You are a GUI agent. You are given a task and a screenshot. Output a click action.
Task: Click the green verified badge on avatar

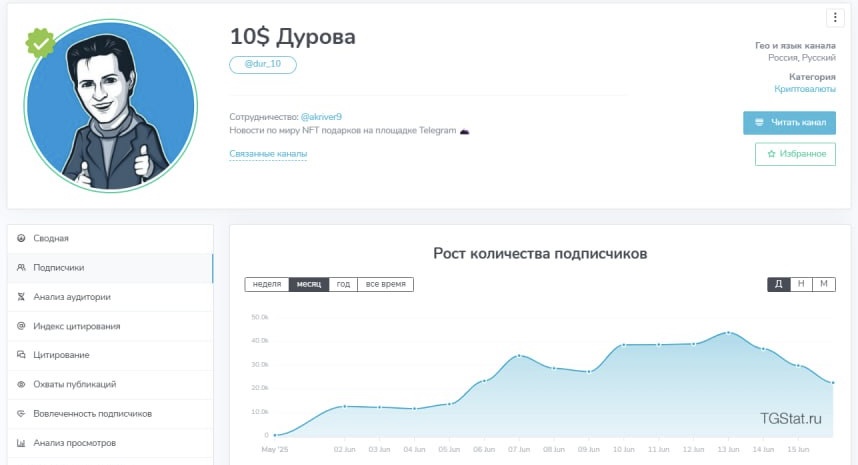(40, 43)
